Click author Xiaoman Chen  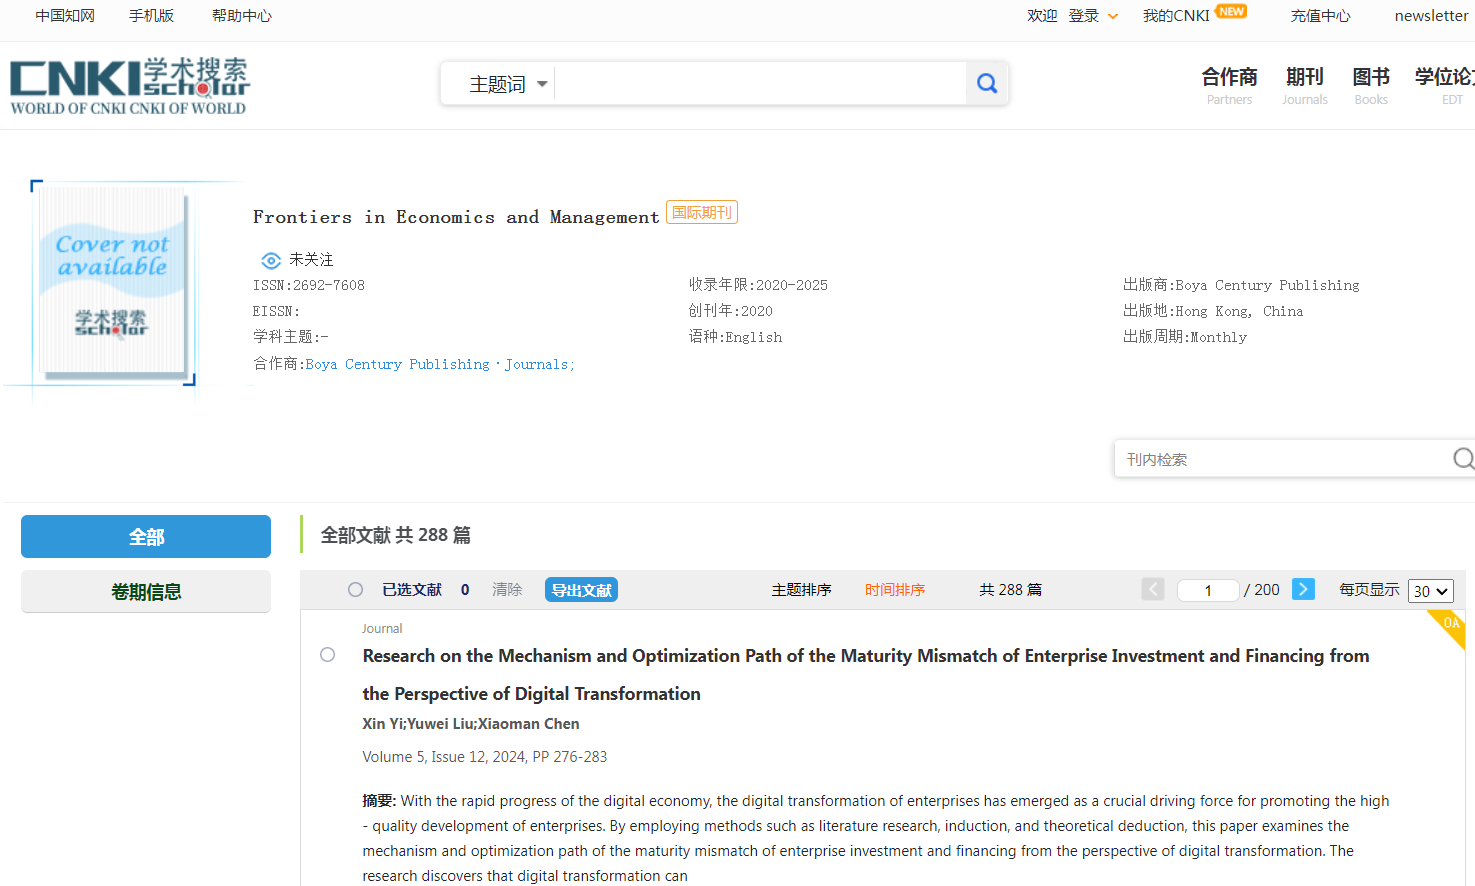528,724
